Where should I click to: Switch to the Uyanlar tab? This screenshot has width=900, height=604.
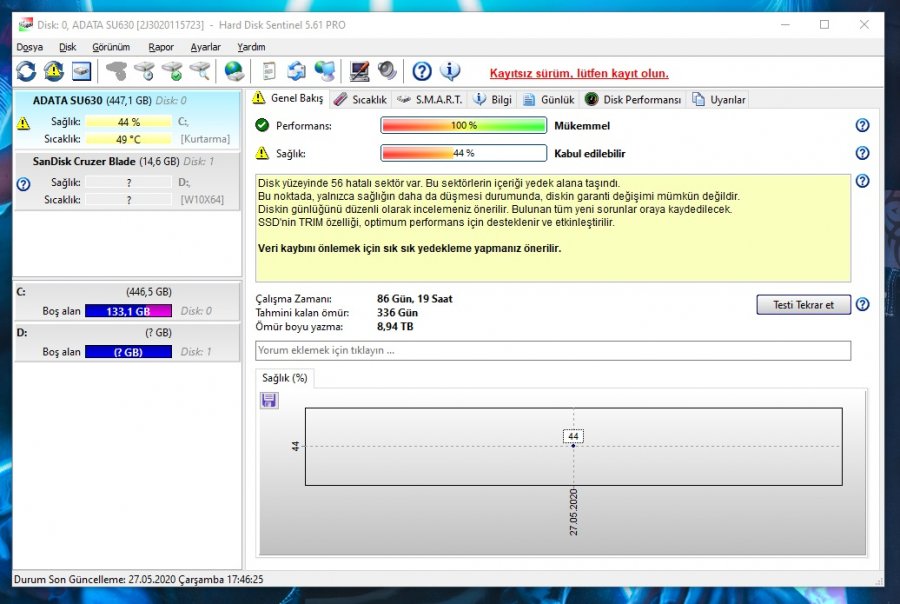pyautogui.click(x=718, y=99)
